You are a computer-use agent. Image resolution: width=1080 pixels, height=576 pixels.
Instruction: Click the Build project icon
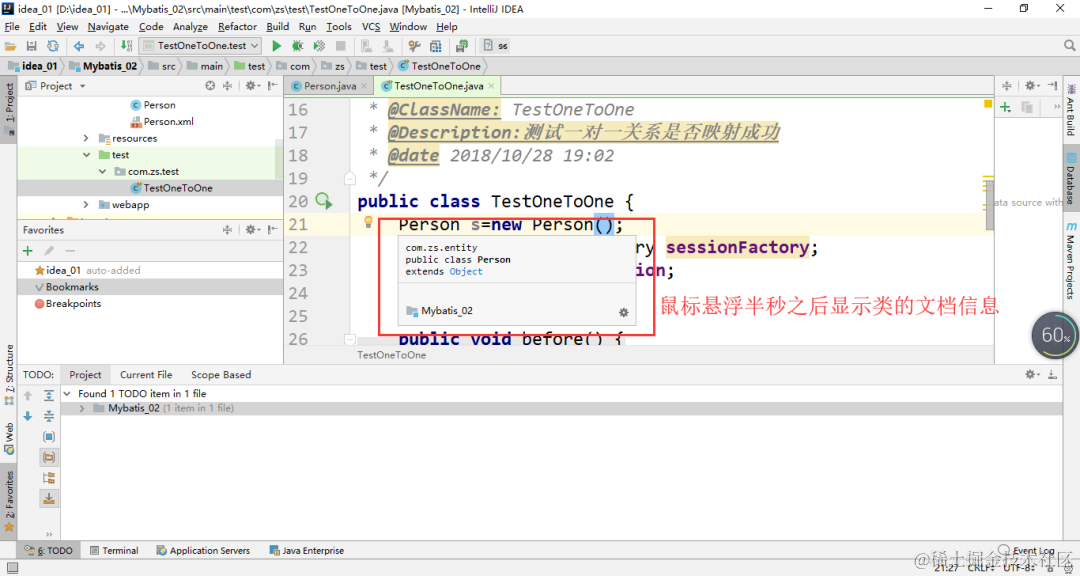click(127, 46)
